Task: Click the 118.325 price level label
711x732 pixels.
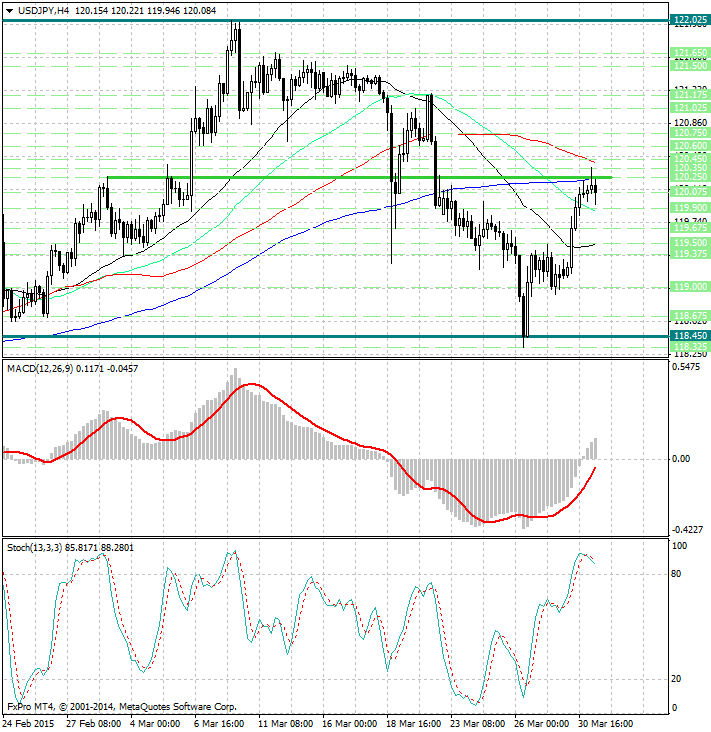Action: pos(690,346)
